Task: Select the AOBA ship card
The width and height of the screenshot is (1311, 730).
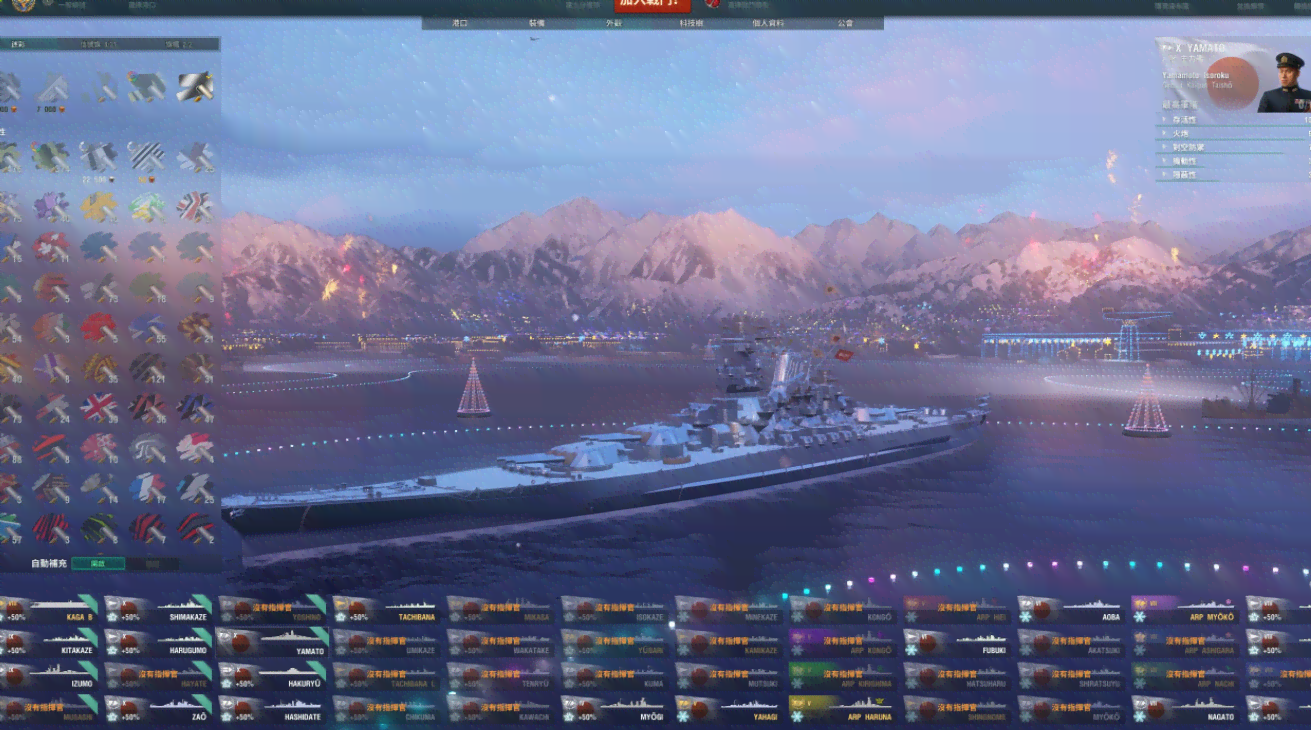Action: (1070, 608)
